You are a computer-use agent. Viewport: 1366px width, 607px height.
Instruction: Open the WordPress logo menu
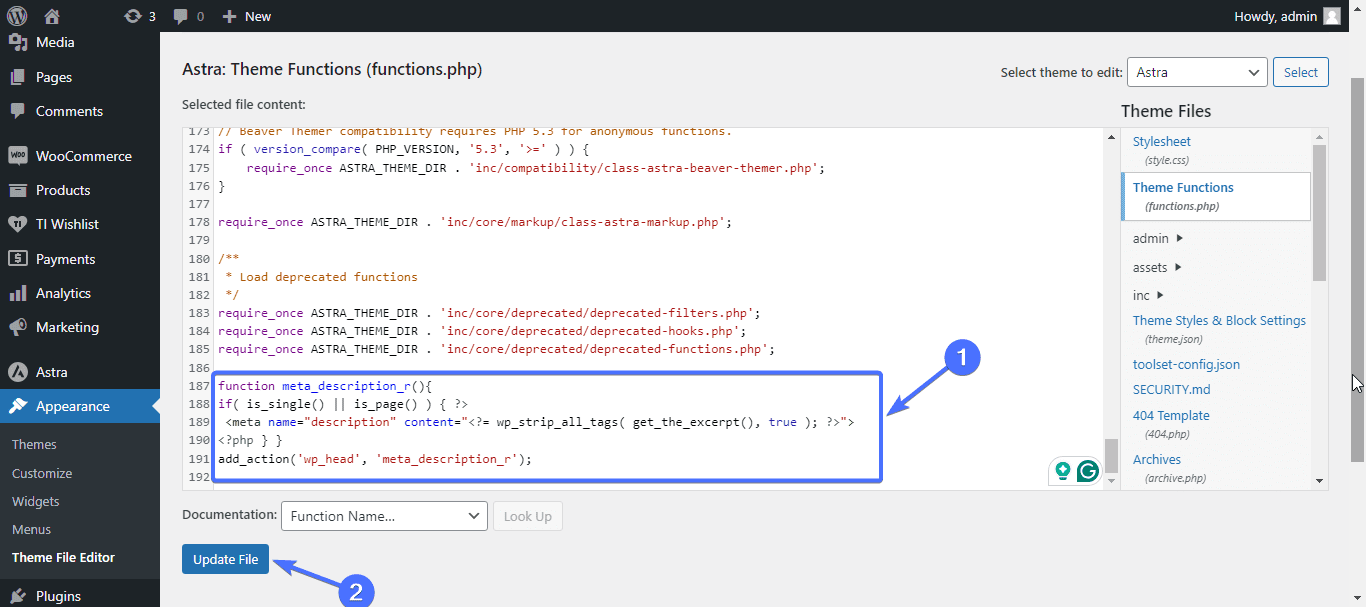pyautogui.click(x=17, y=16)
